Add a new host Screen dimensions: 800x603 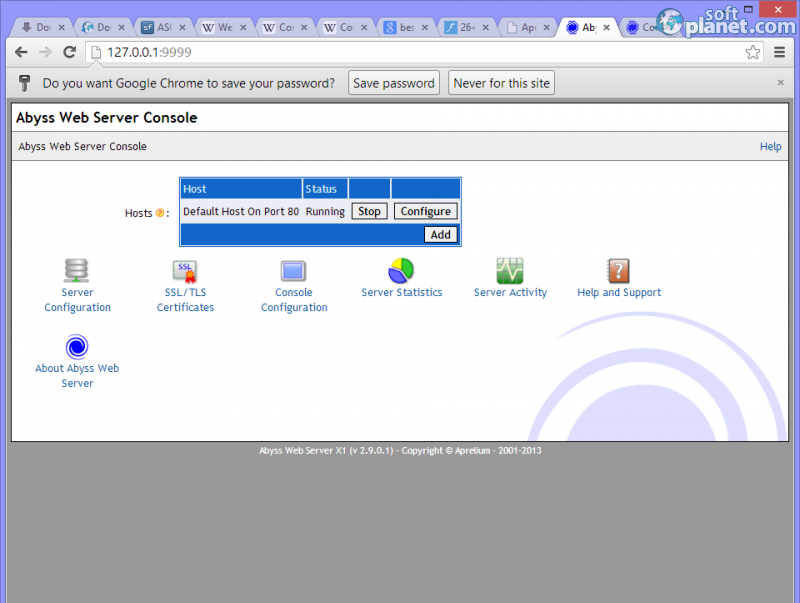(x=440, y=235)
